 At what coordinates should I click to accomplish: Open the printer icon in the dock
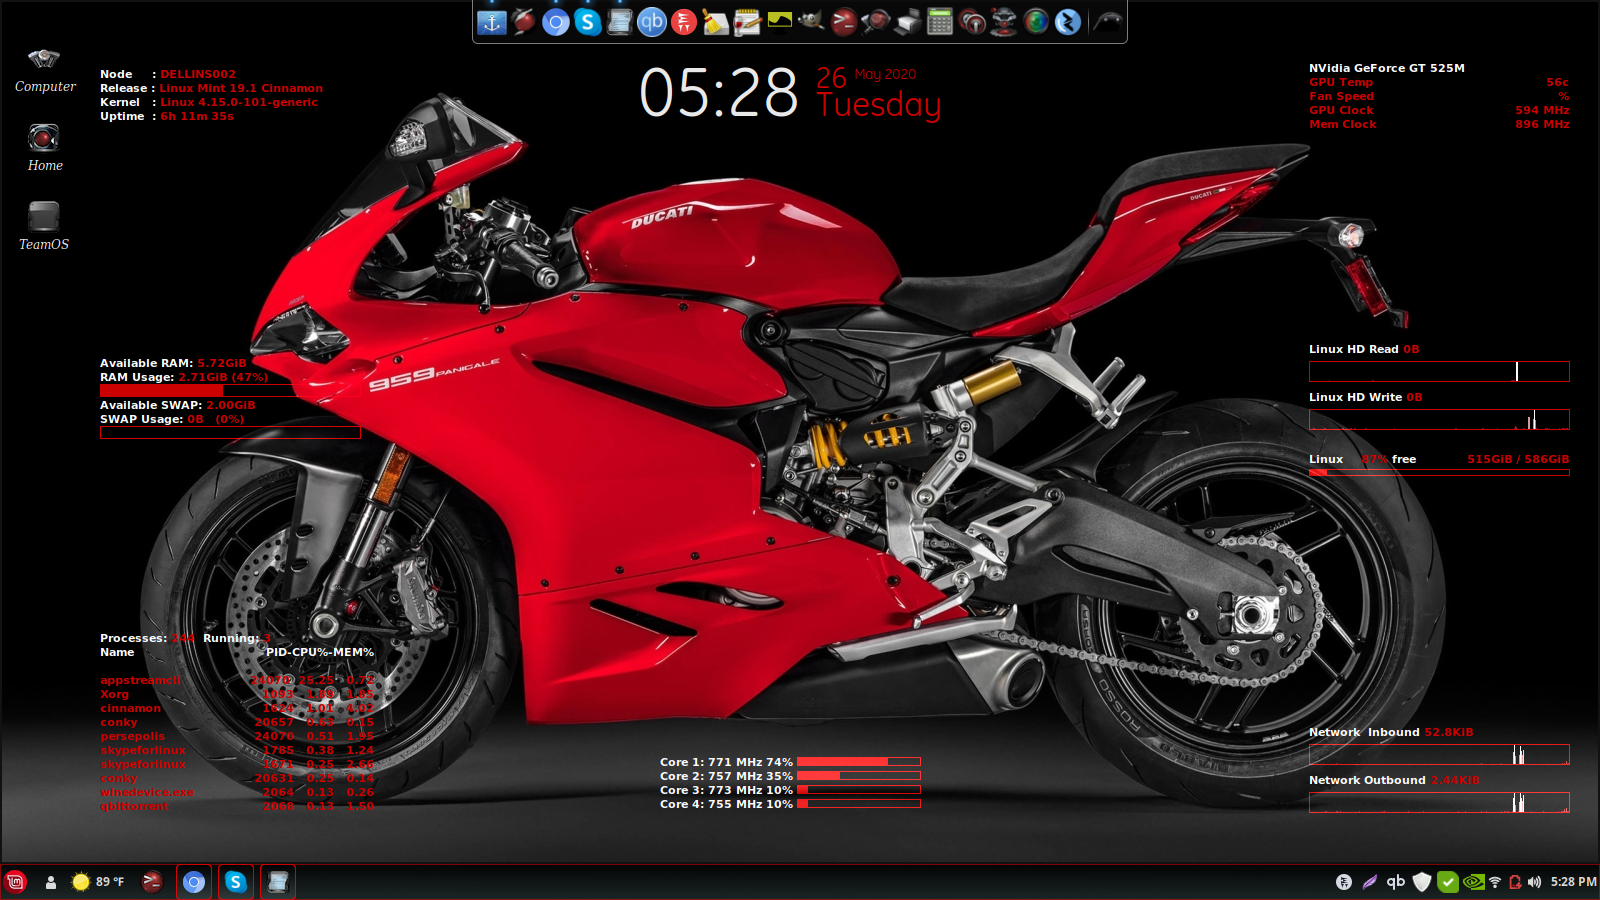907,22
